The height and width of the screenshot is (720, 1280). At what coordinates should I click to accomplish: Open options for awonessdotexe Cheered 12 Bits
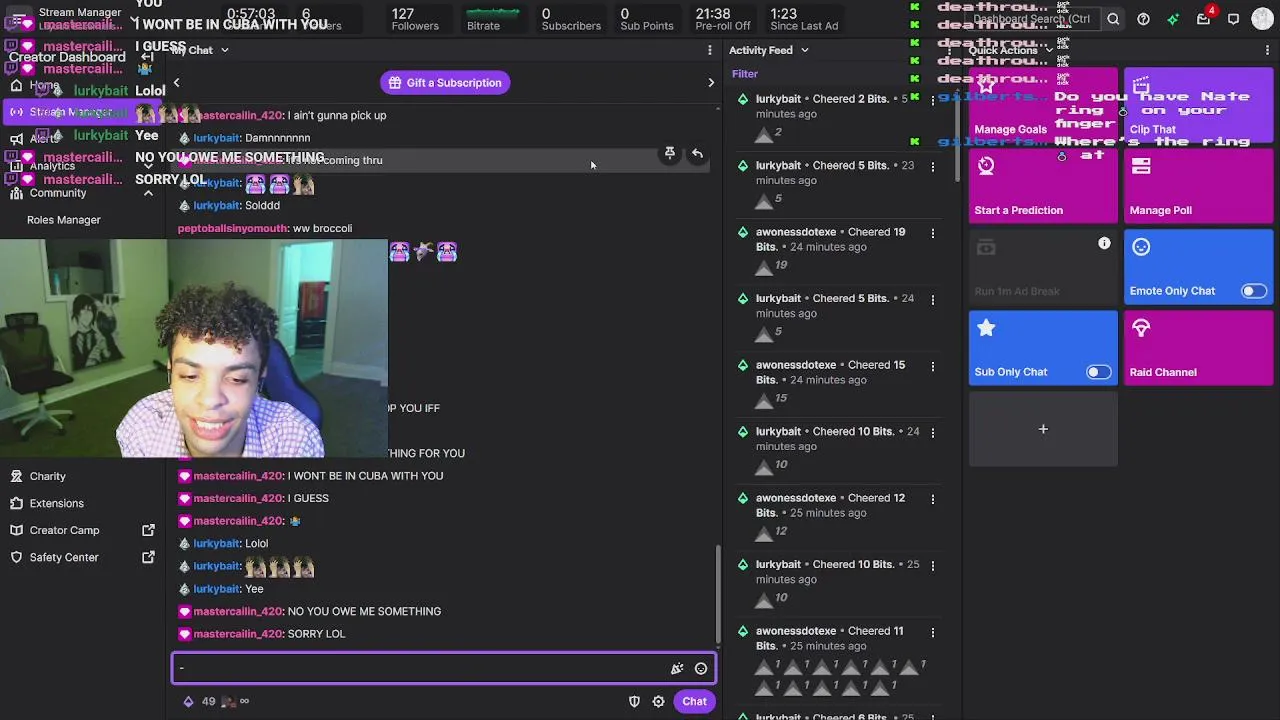(x=933, y=499)
